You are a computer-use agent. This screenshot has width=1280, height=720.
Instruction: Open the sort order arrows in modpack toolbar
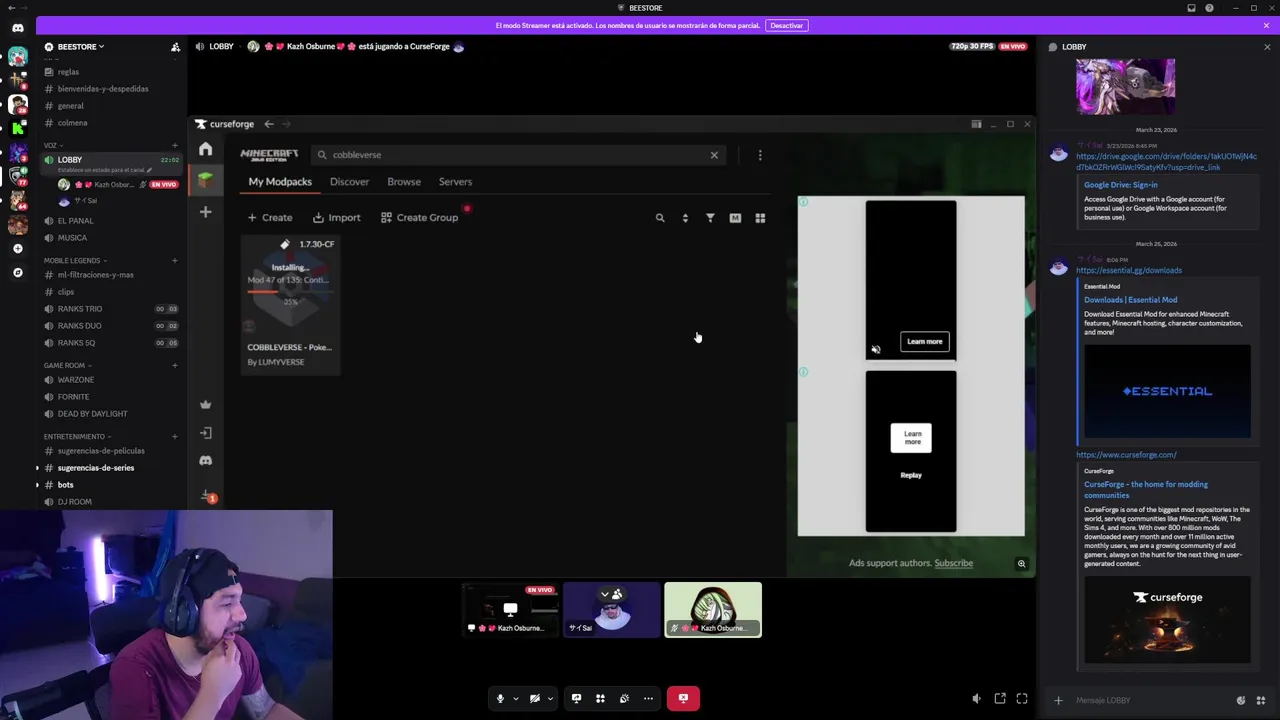point(685,218)
